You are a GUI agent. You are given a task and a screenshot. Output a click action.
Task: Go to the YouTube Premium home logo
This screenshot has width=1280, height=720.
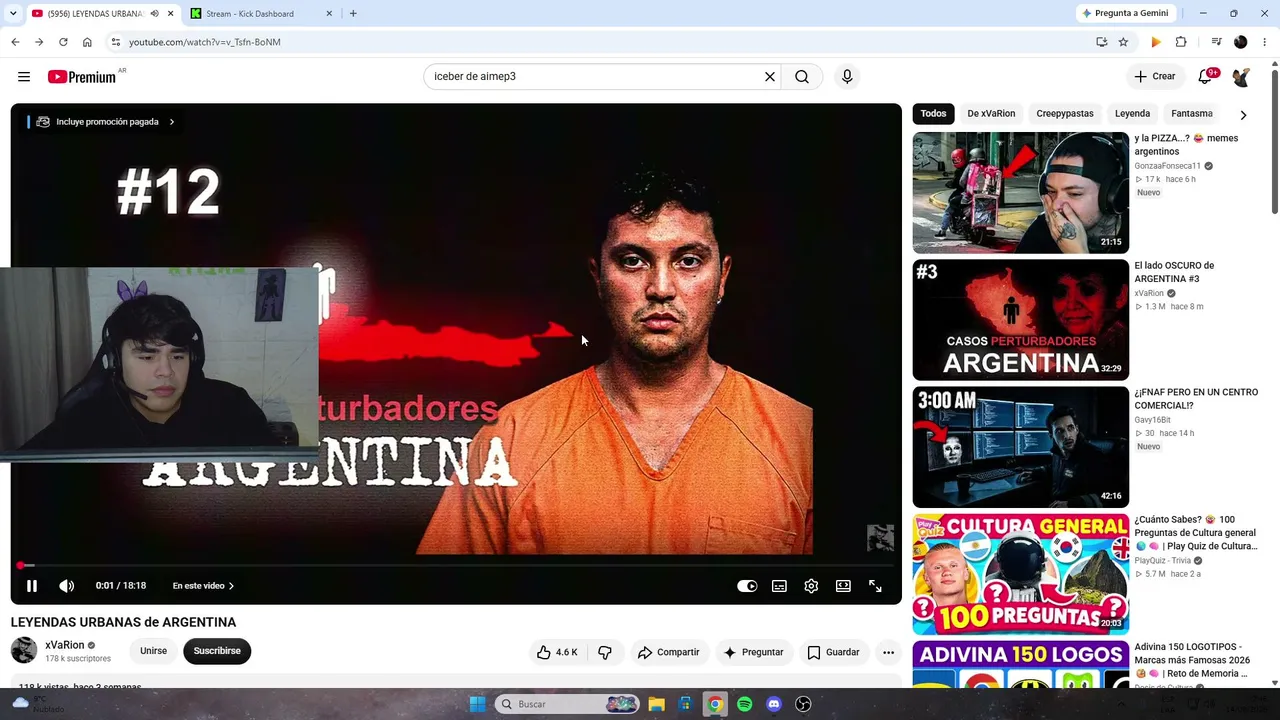pyautogui.click(x=82, y=77)
